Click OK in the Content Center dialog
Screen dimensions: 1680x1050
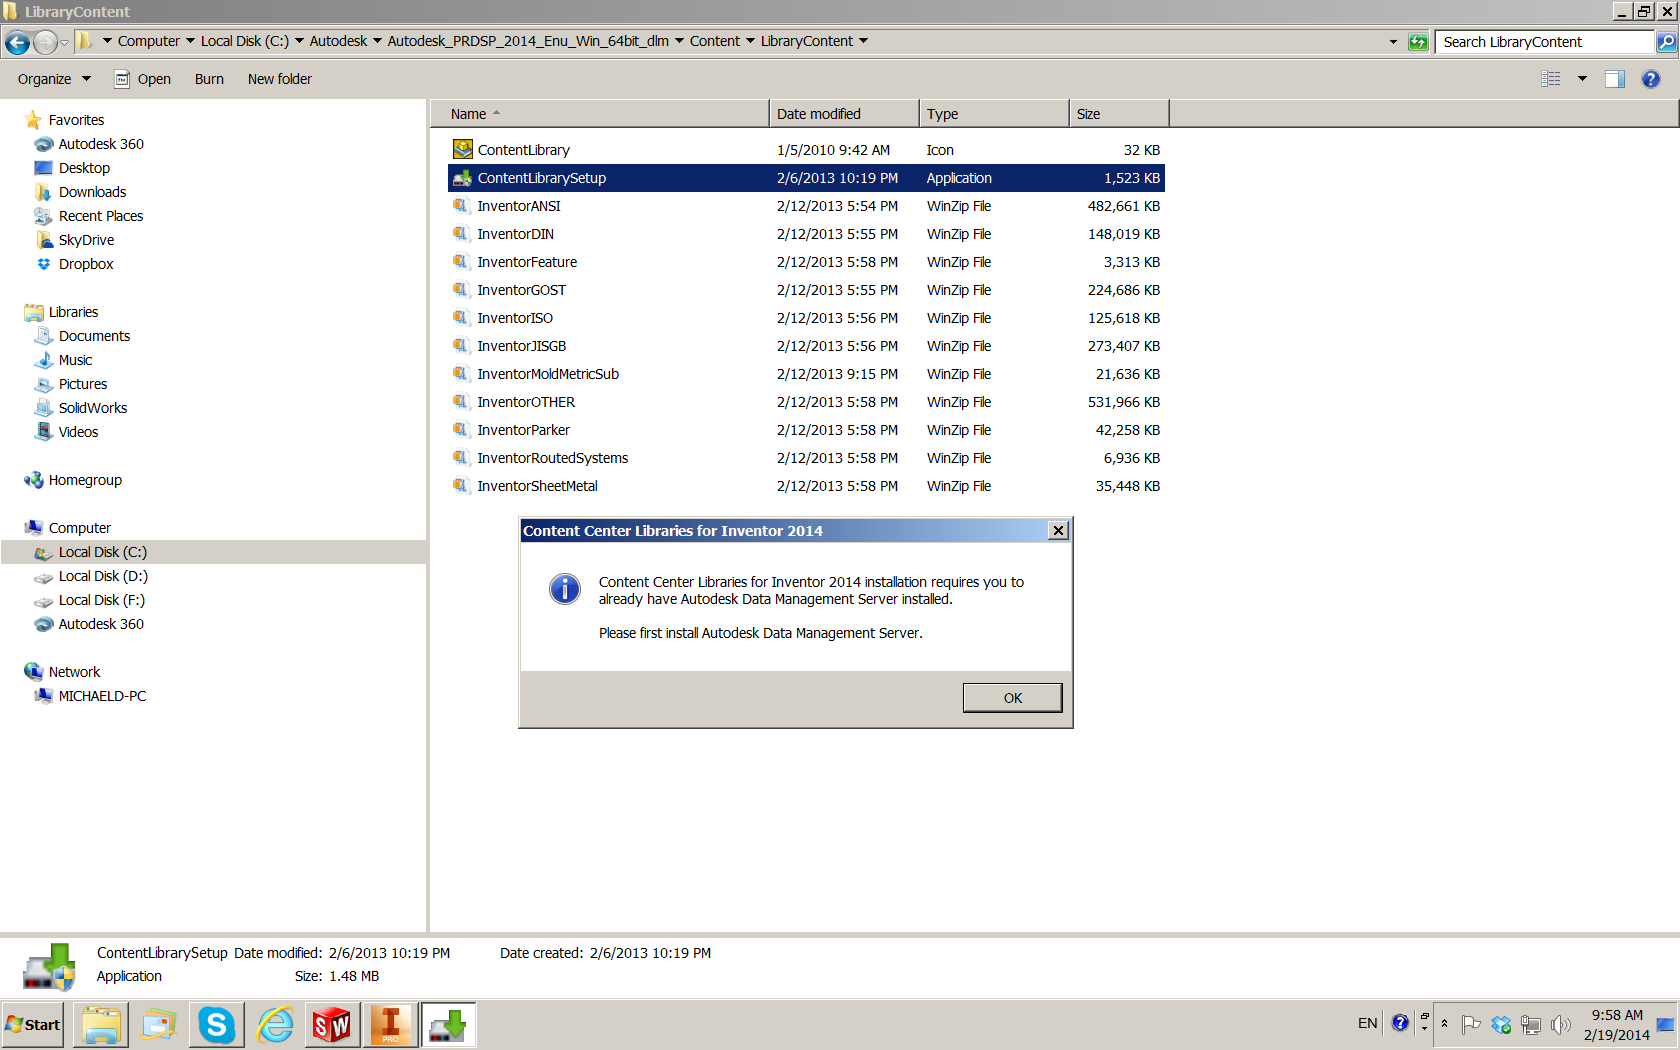(1012, 698)
